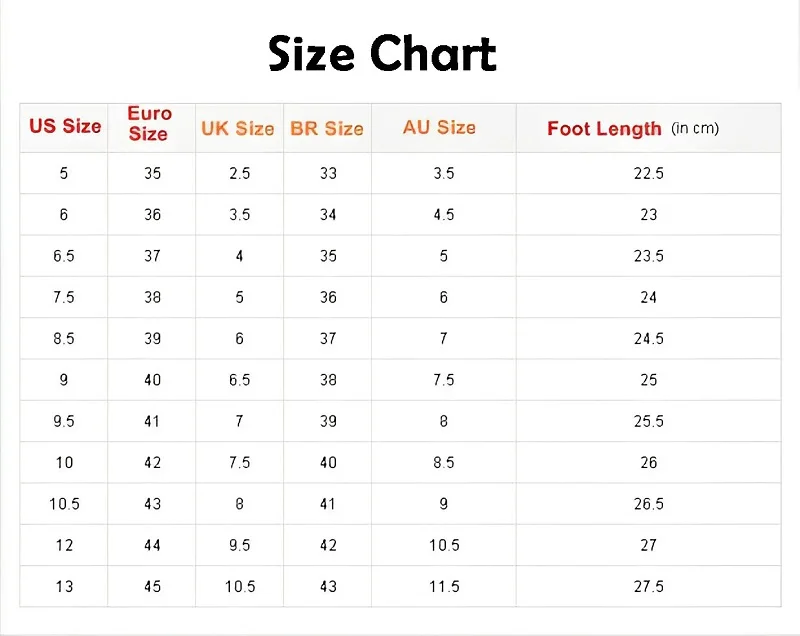The height and width of the screenshot is (636, 800).
Task: Click AU size 10.5 cell
Action: pyautogui.click(x=444, y=545)
